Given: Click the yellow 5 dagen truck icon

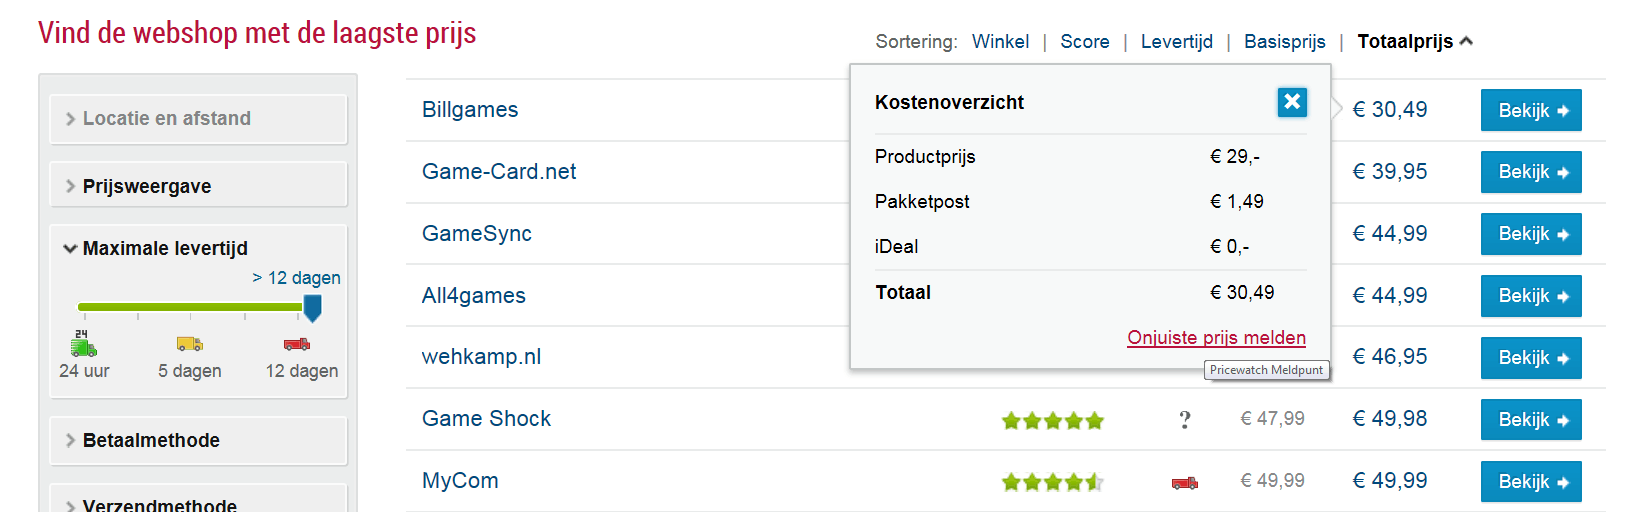Looking at the screenshot, I should [x=190, y=344].
